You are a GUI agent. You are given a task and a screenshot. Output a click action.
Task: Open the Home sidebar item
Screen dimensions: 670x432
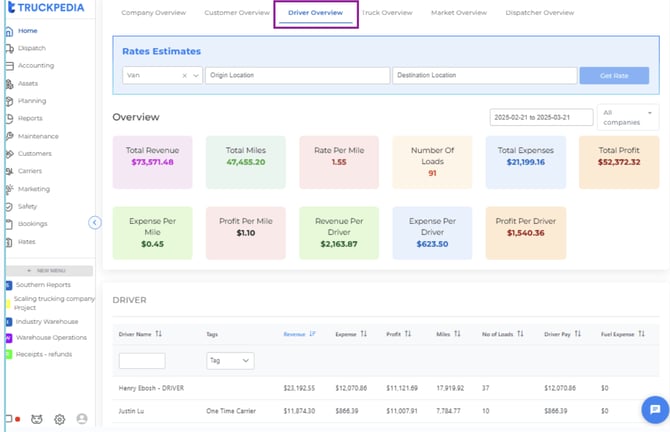tap(27, 31)
